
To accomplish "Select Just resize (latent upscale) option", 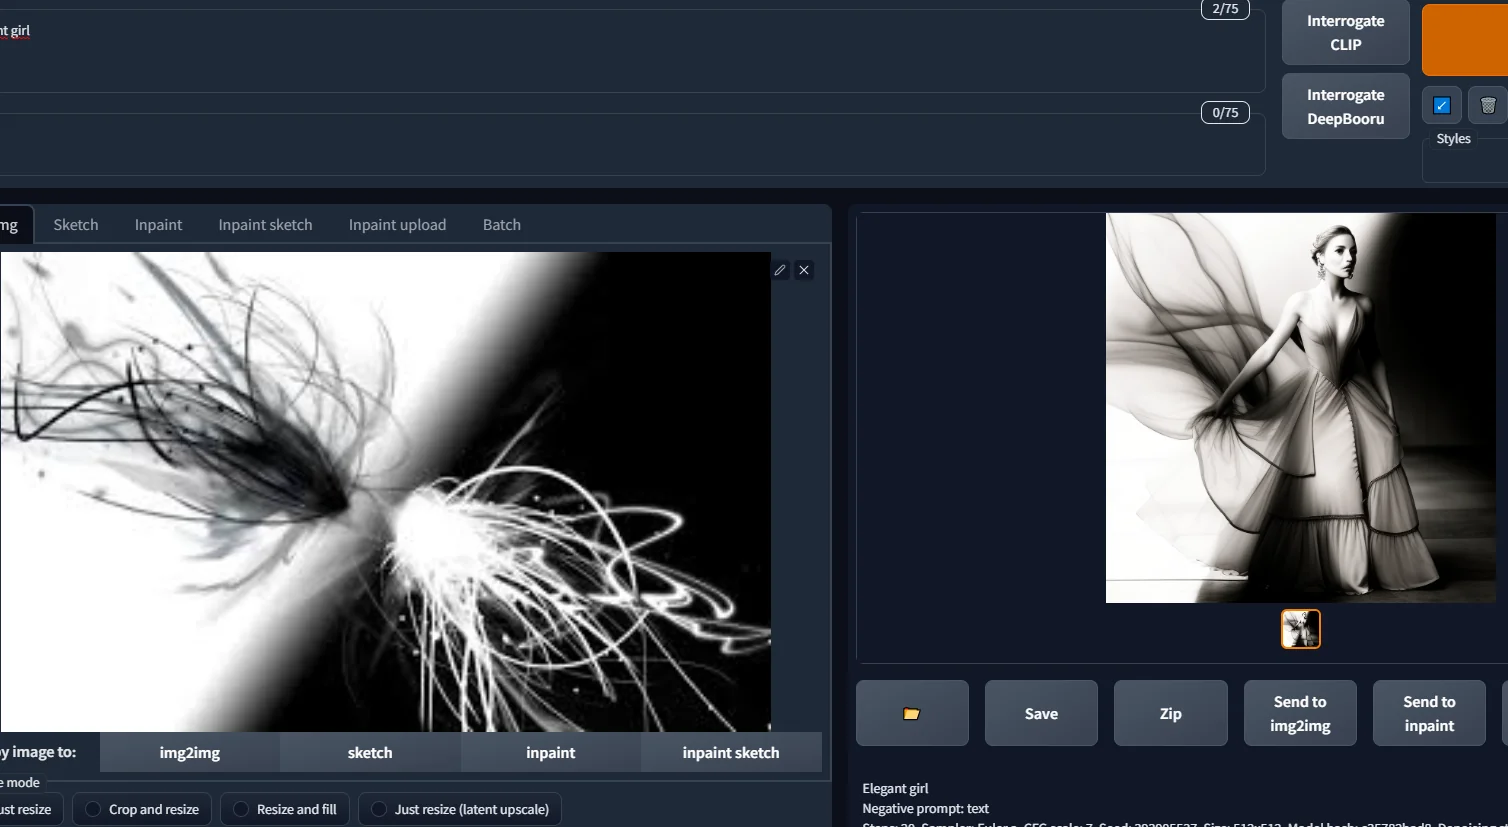I will (x=460, y=809).
